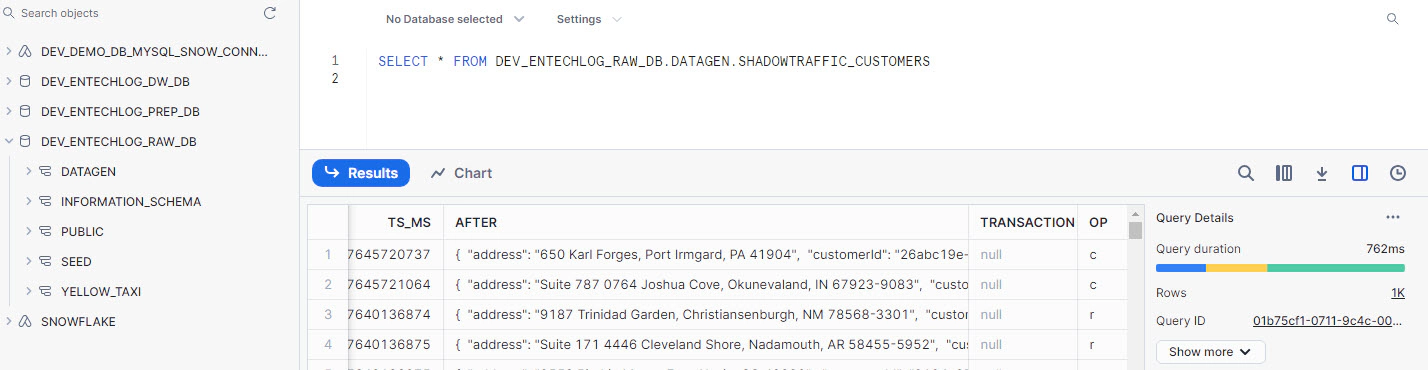Select the Results tab
The image size is (1428, 370).
click(361, 173)
